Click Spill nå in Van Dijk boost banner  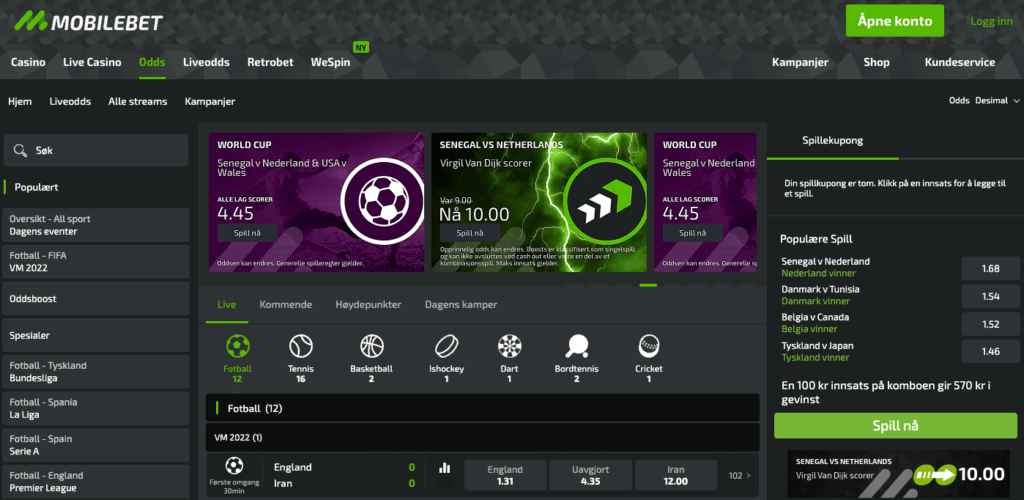tap(470, 233)
